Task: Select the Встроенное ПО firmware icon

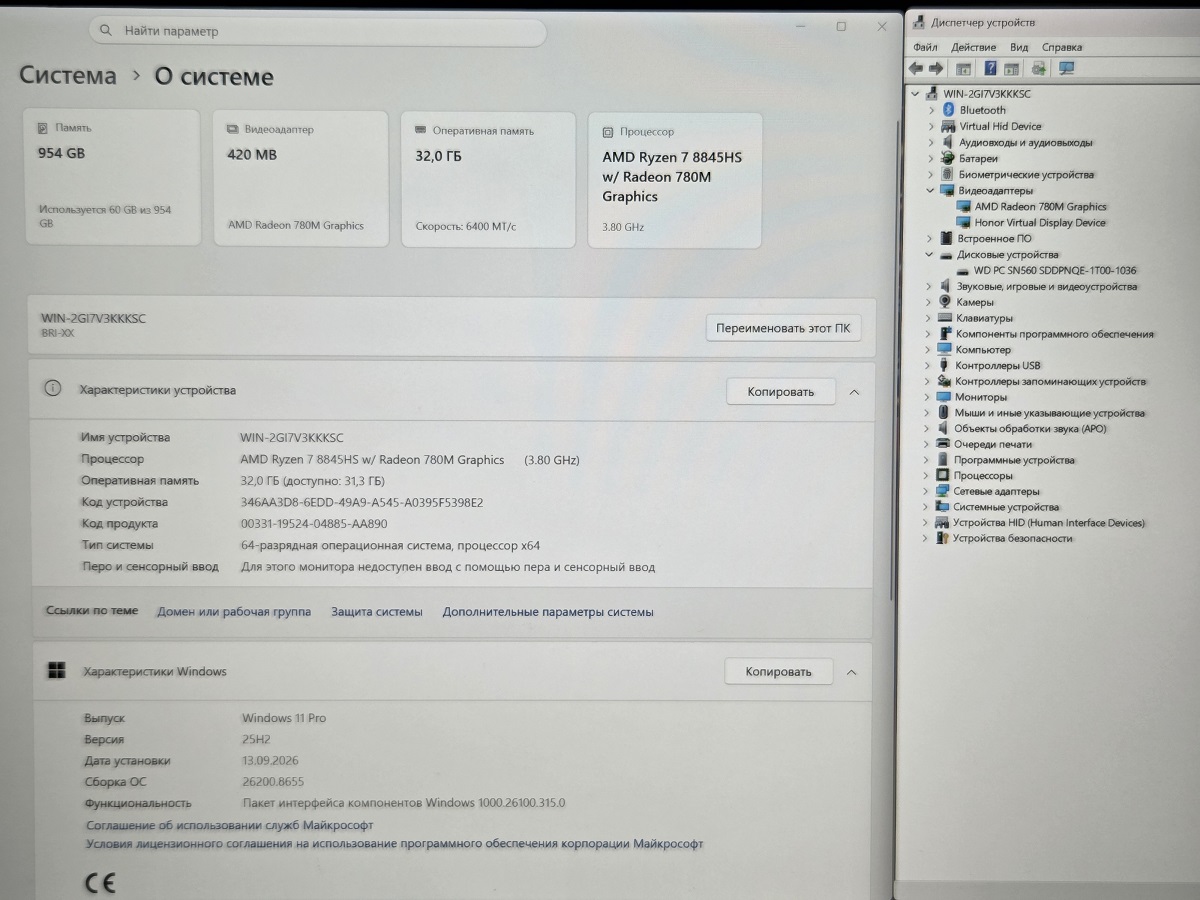Action: [x=947, y=238]
